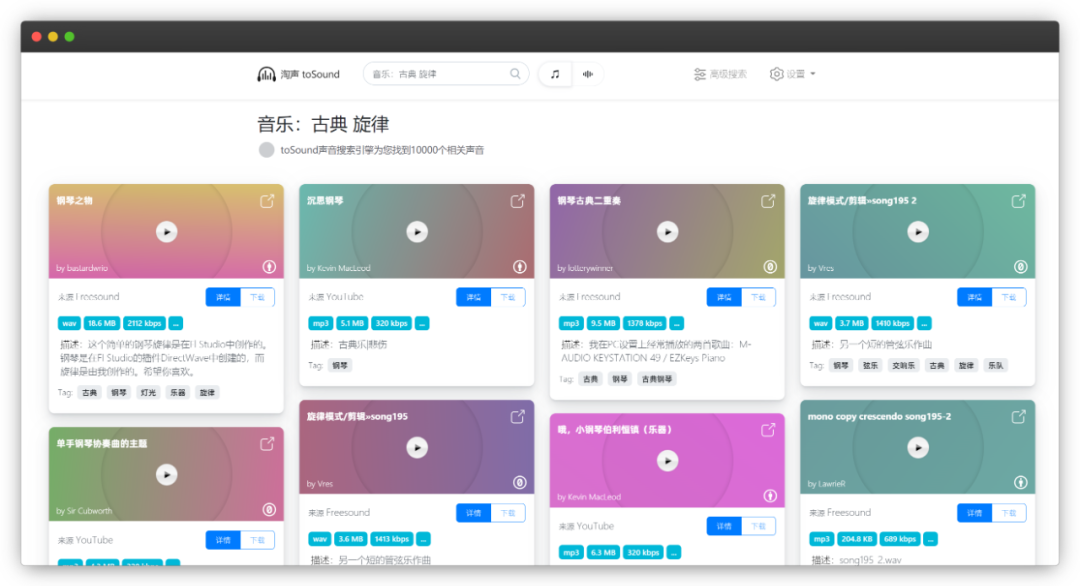Screen dimensions: 1080x586
Task: Click license icon on 沉思钢琴 card
Action: (519, 267)
